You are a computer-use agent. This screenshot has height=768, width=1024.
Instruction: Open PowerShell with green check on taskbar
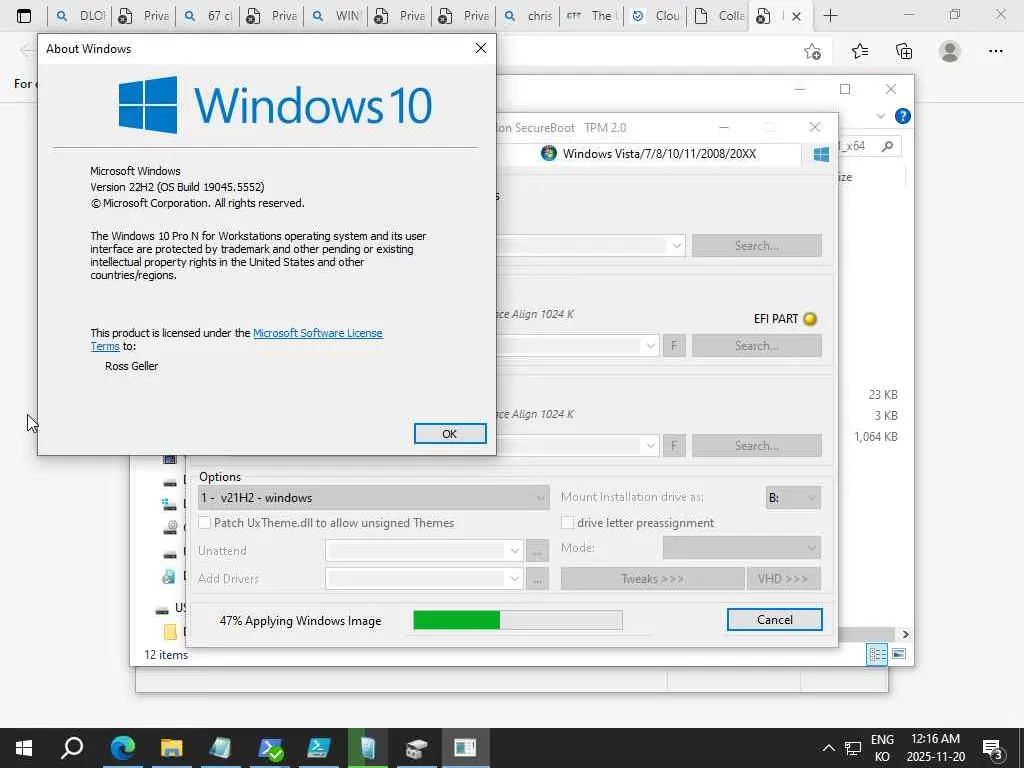tap(270, 748)
